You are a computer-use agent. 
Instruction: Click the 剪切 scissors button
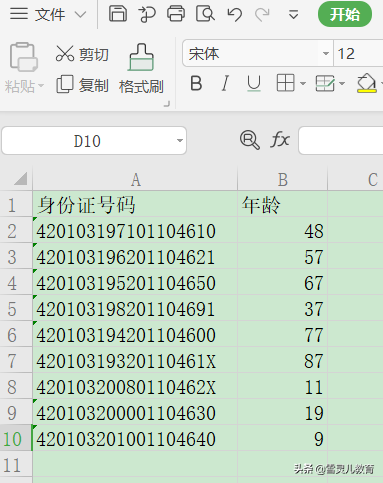click(82, 54)
